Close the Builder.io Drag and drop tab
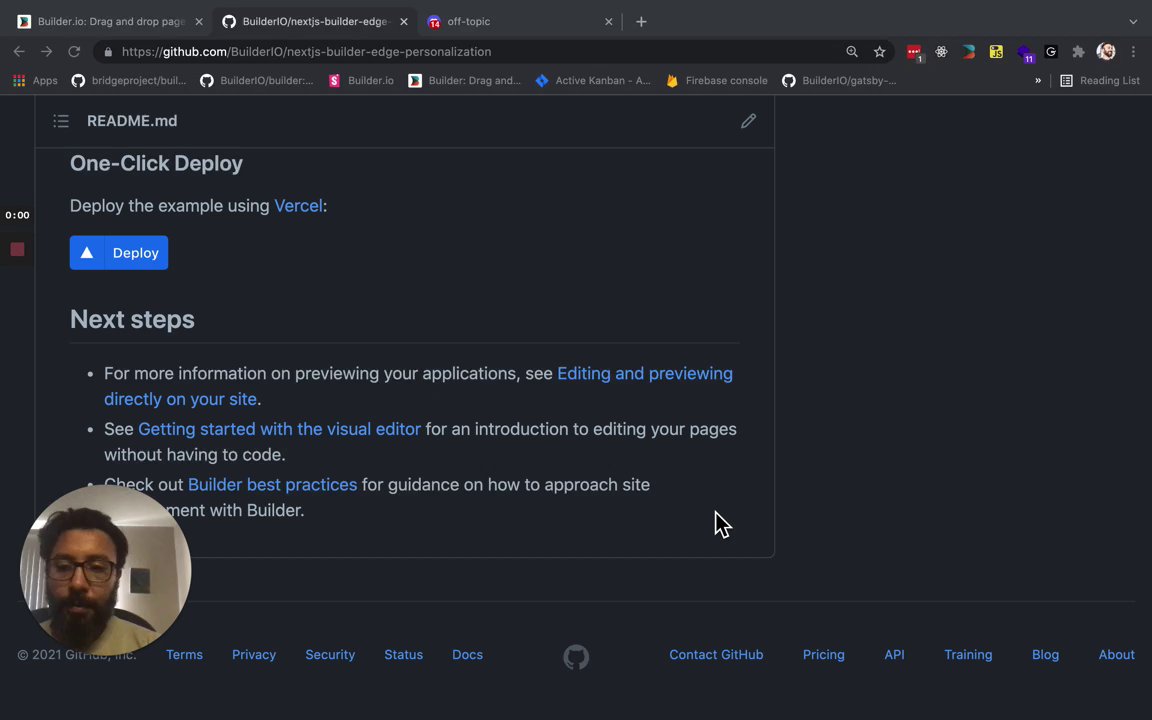The image size is (1152, 720). tap(198, 22)
